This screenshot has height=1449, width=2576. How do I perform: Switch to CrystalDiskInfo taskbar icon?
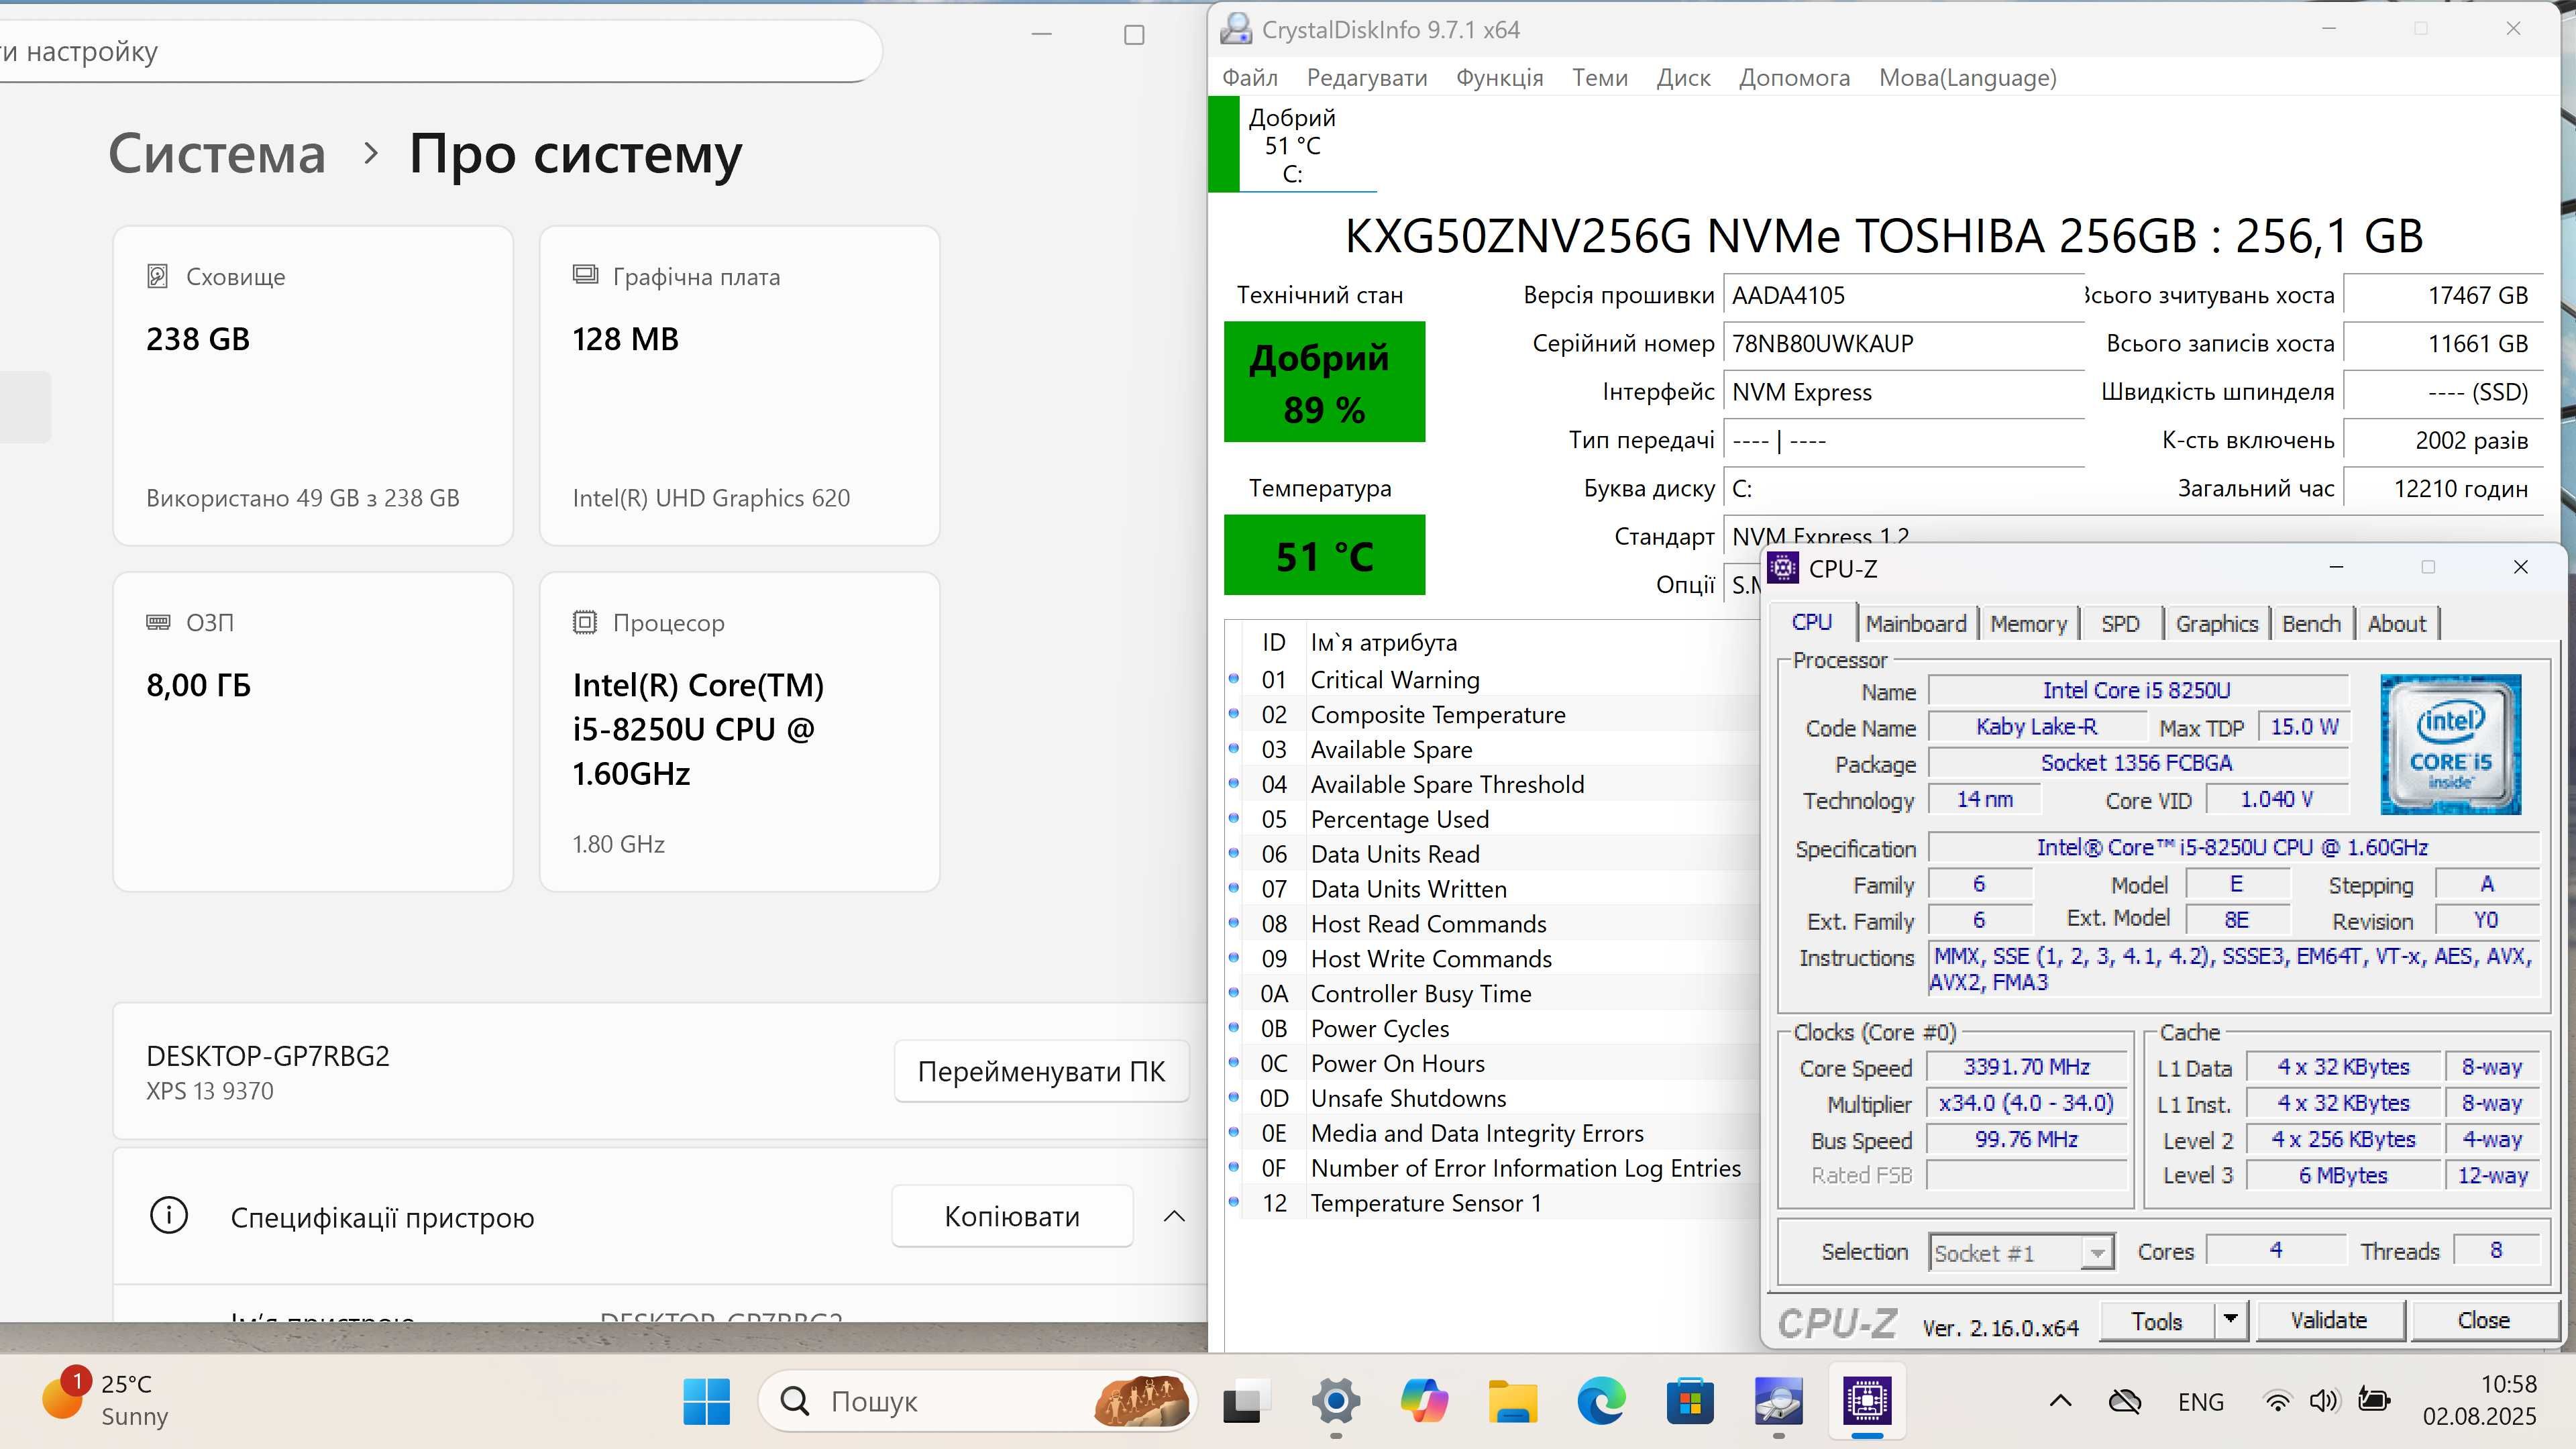point(1778,1401)
